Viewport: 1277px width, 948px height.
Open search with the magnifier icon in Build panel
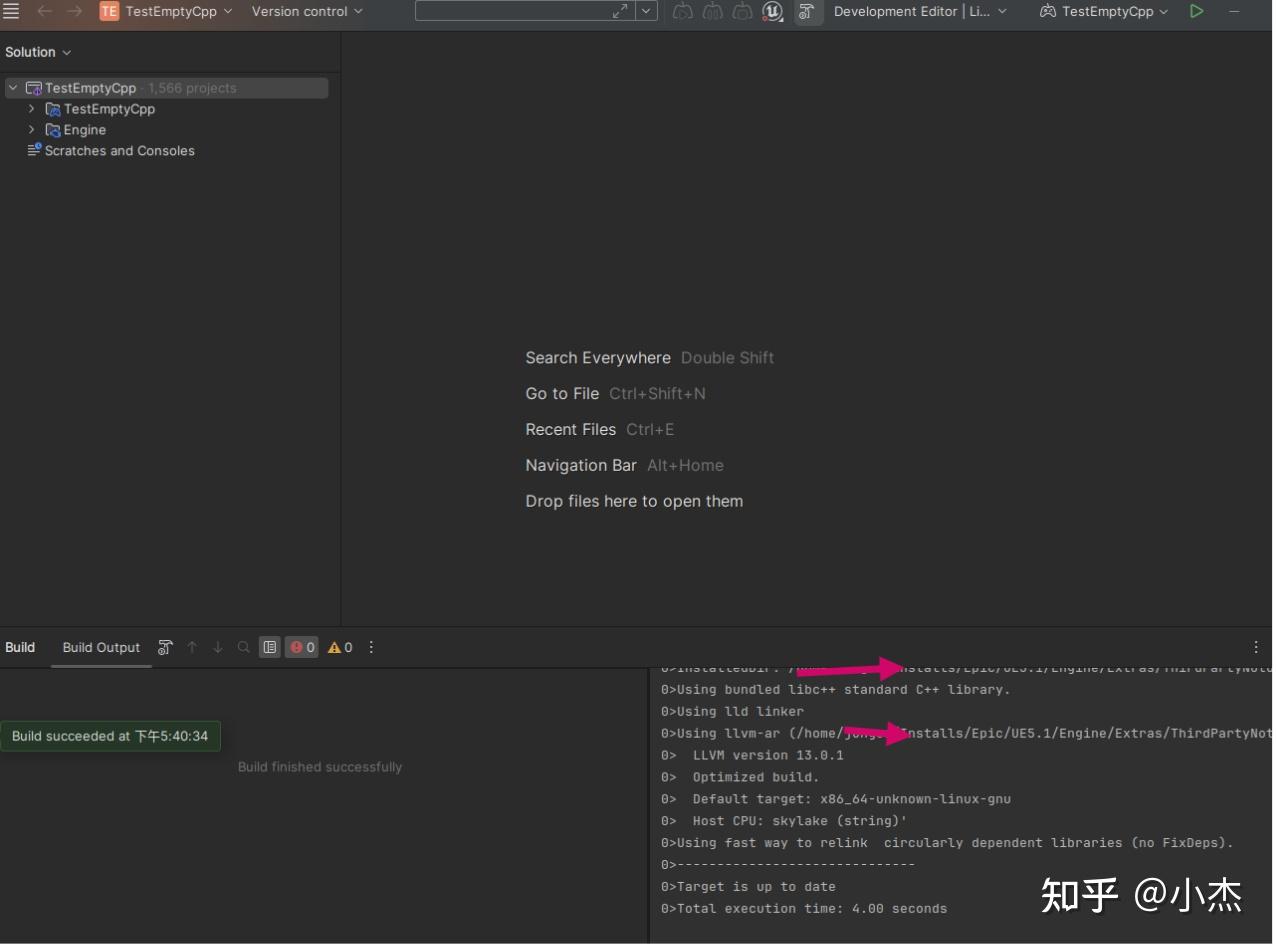(x=243, y=647)
